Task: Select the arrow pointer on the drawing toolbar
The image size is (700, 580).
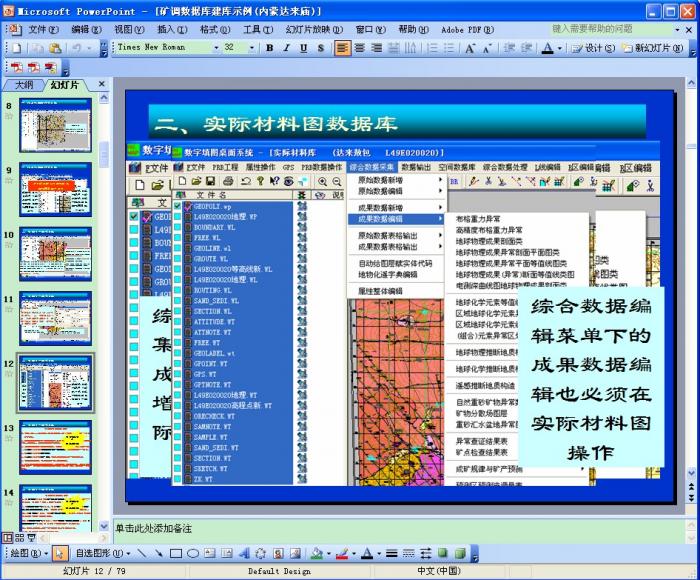Action: [x=59, y=553]
